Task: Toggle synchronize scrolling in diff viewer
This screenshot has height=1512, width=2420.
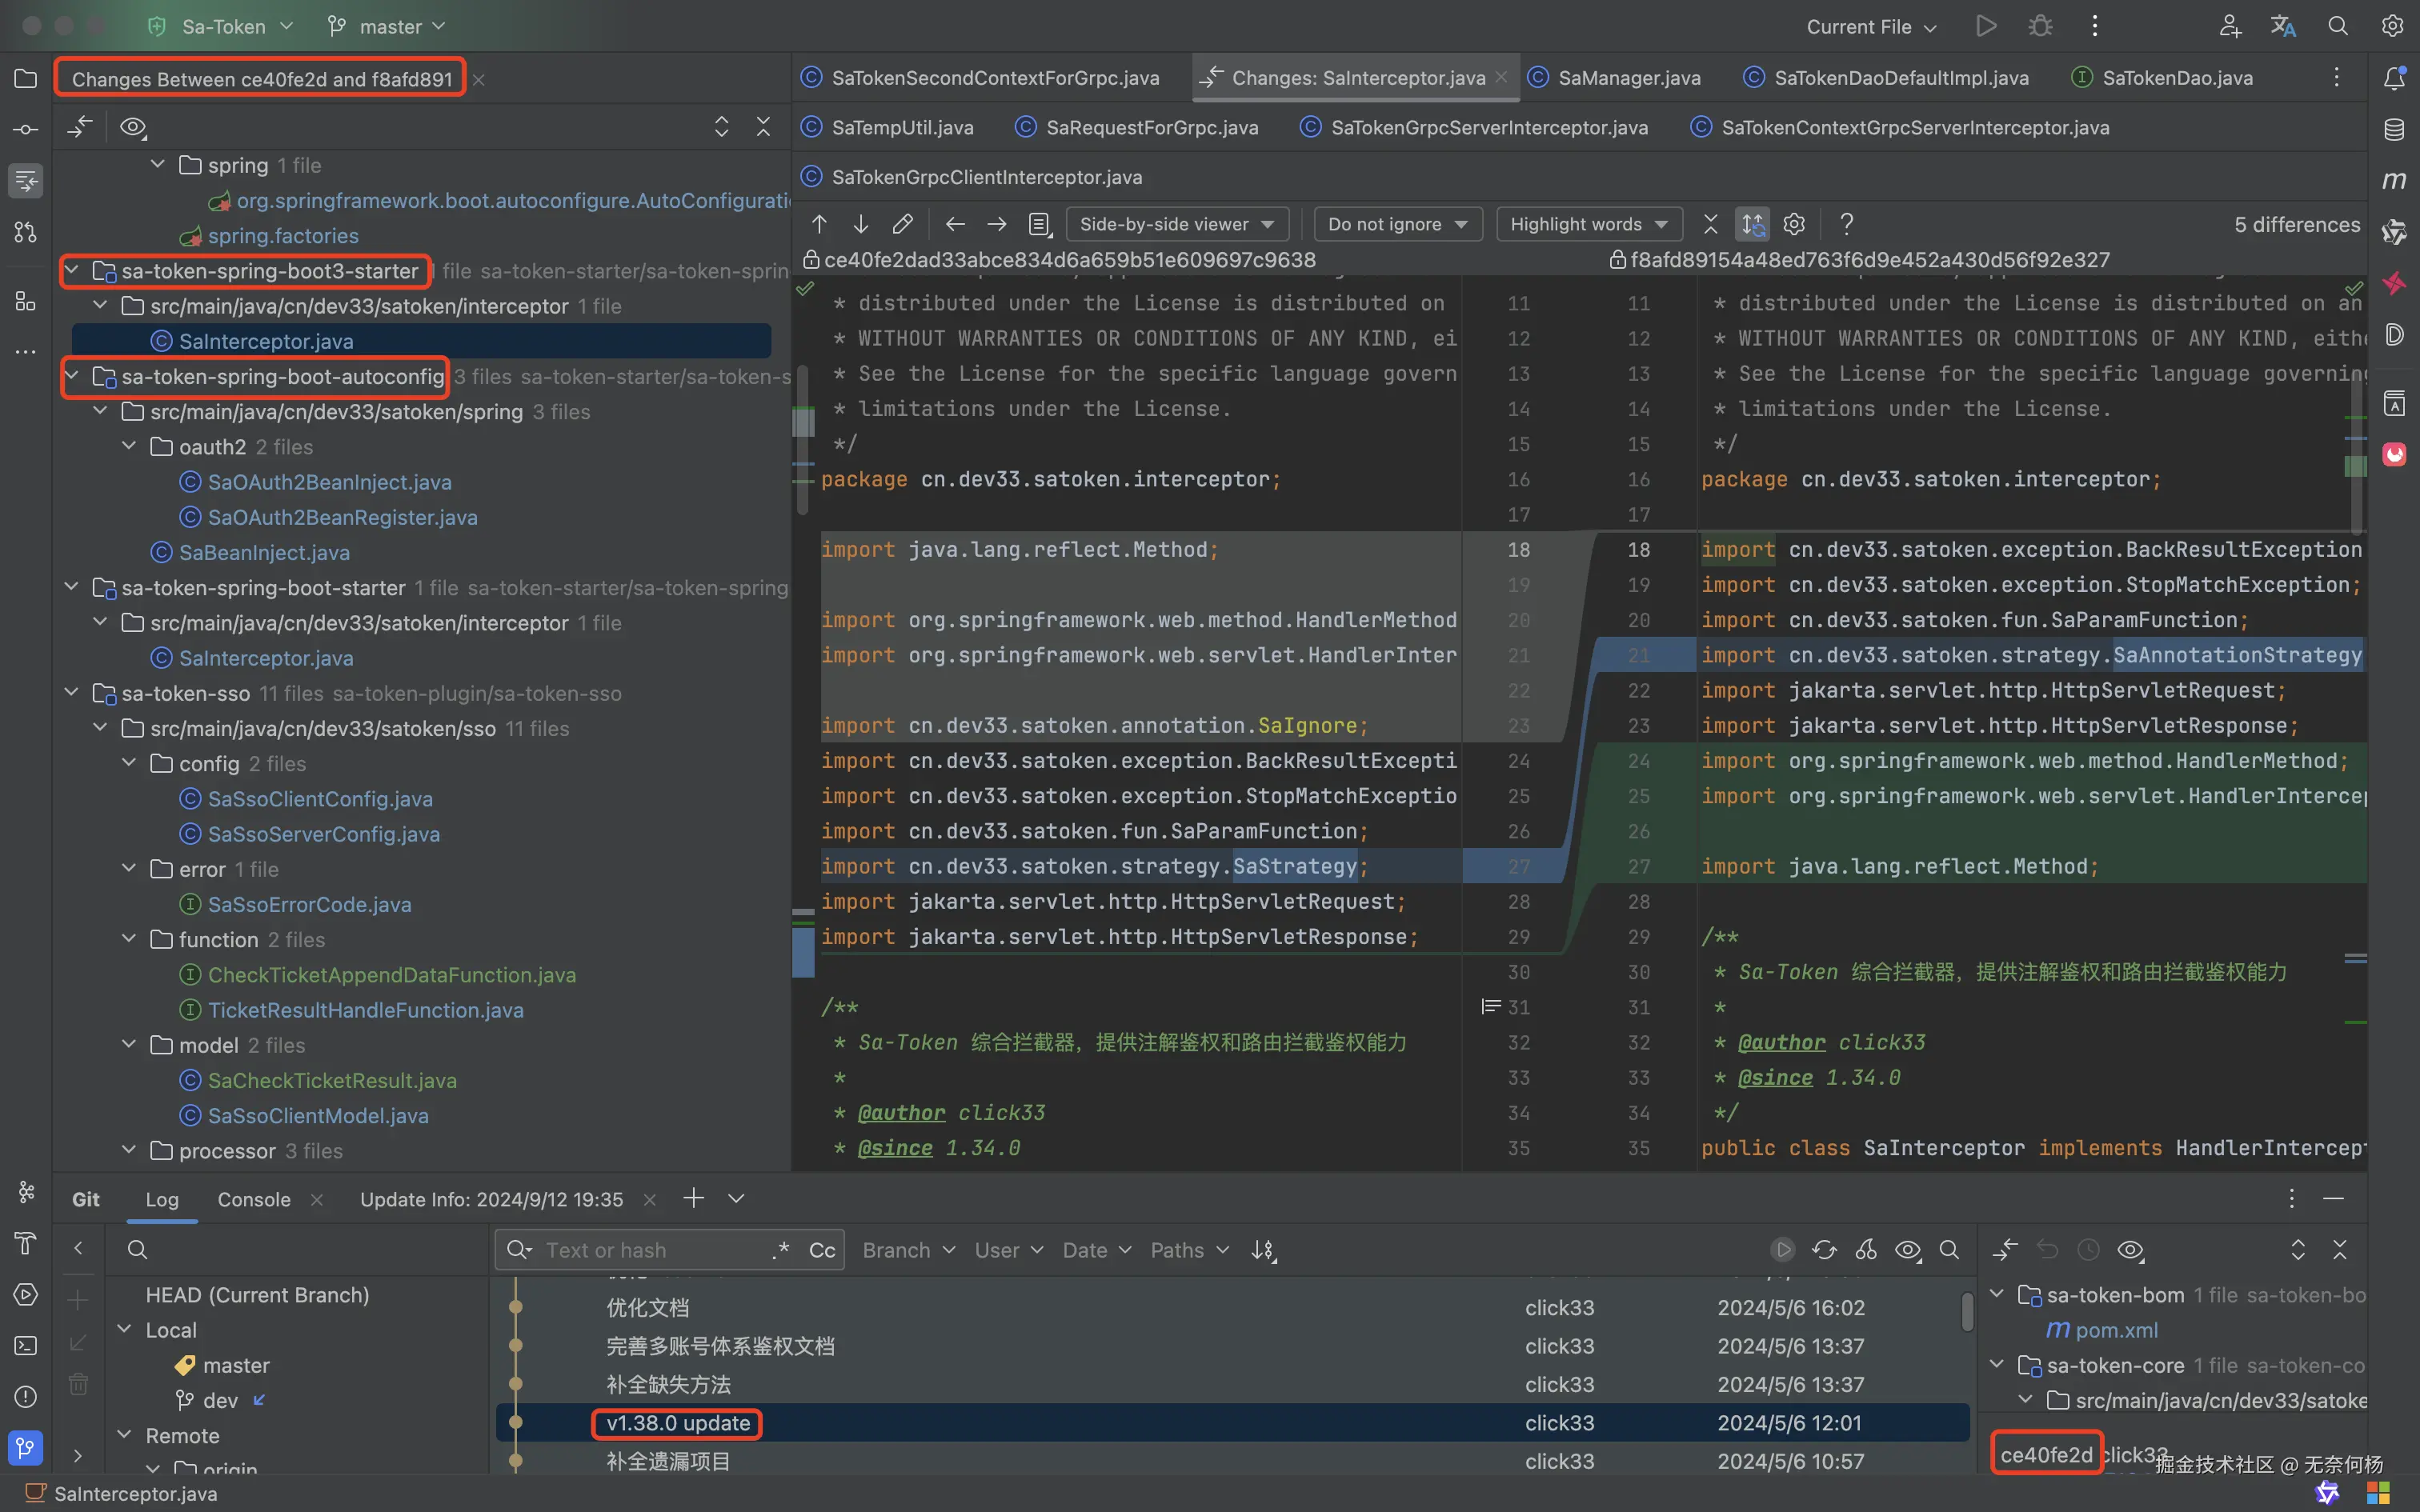Action: (1753, 224)
